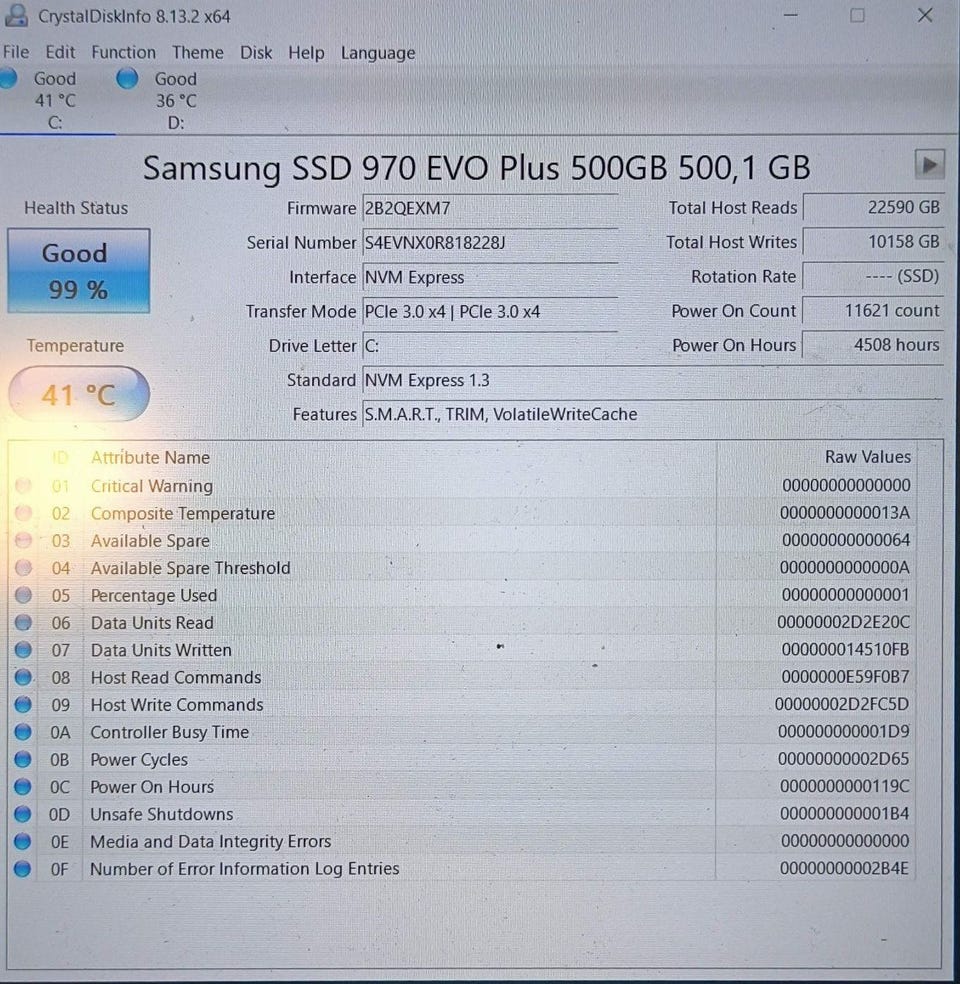Open the Function menu

pyautogui.click(x=124, y=52)
